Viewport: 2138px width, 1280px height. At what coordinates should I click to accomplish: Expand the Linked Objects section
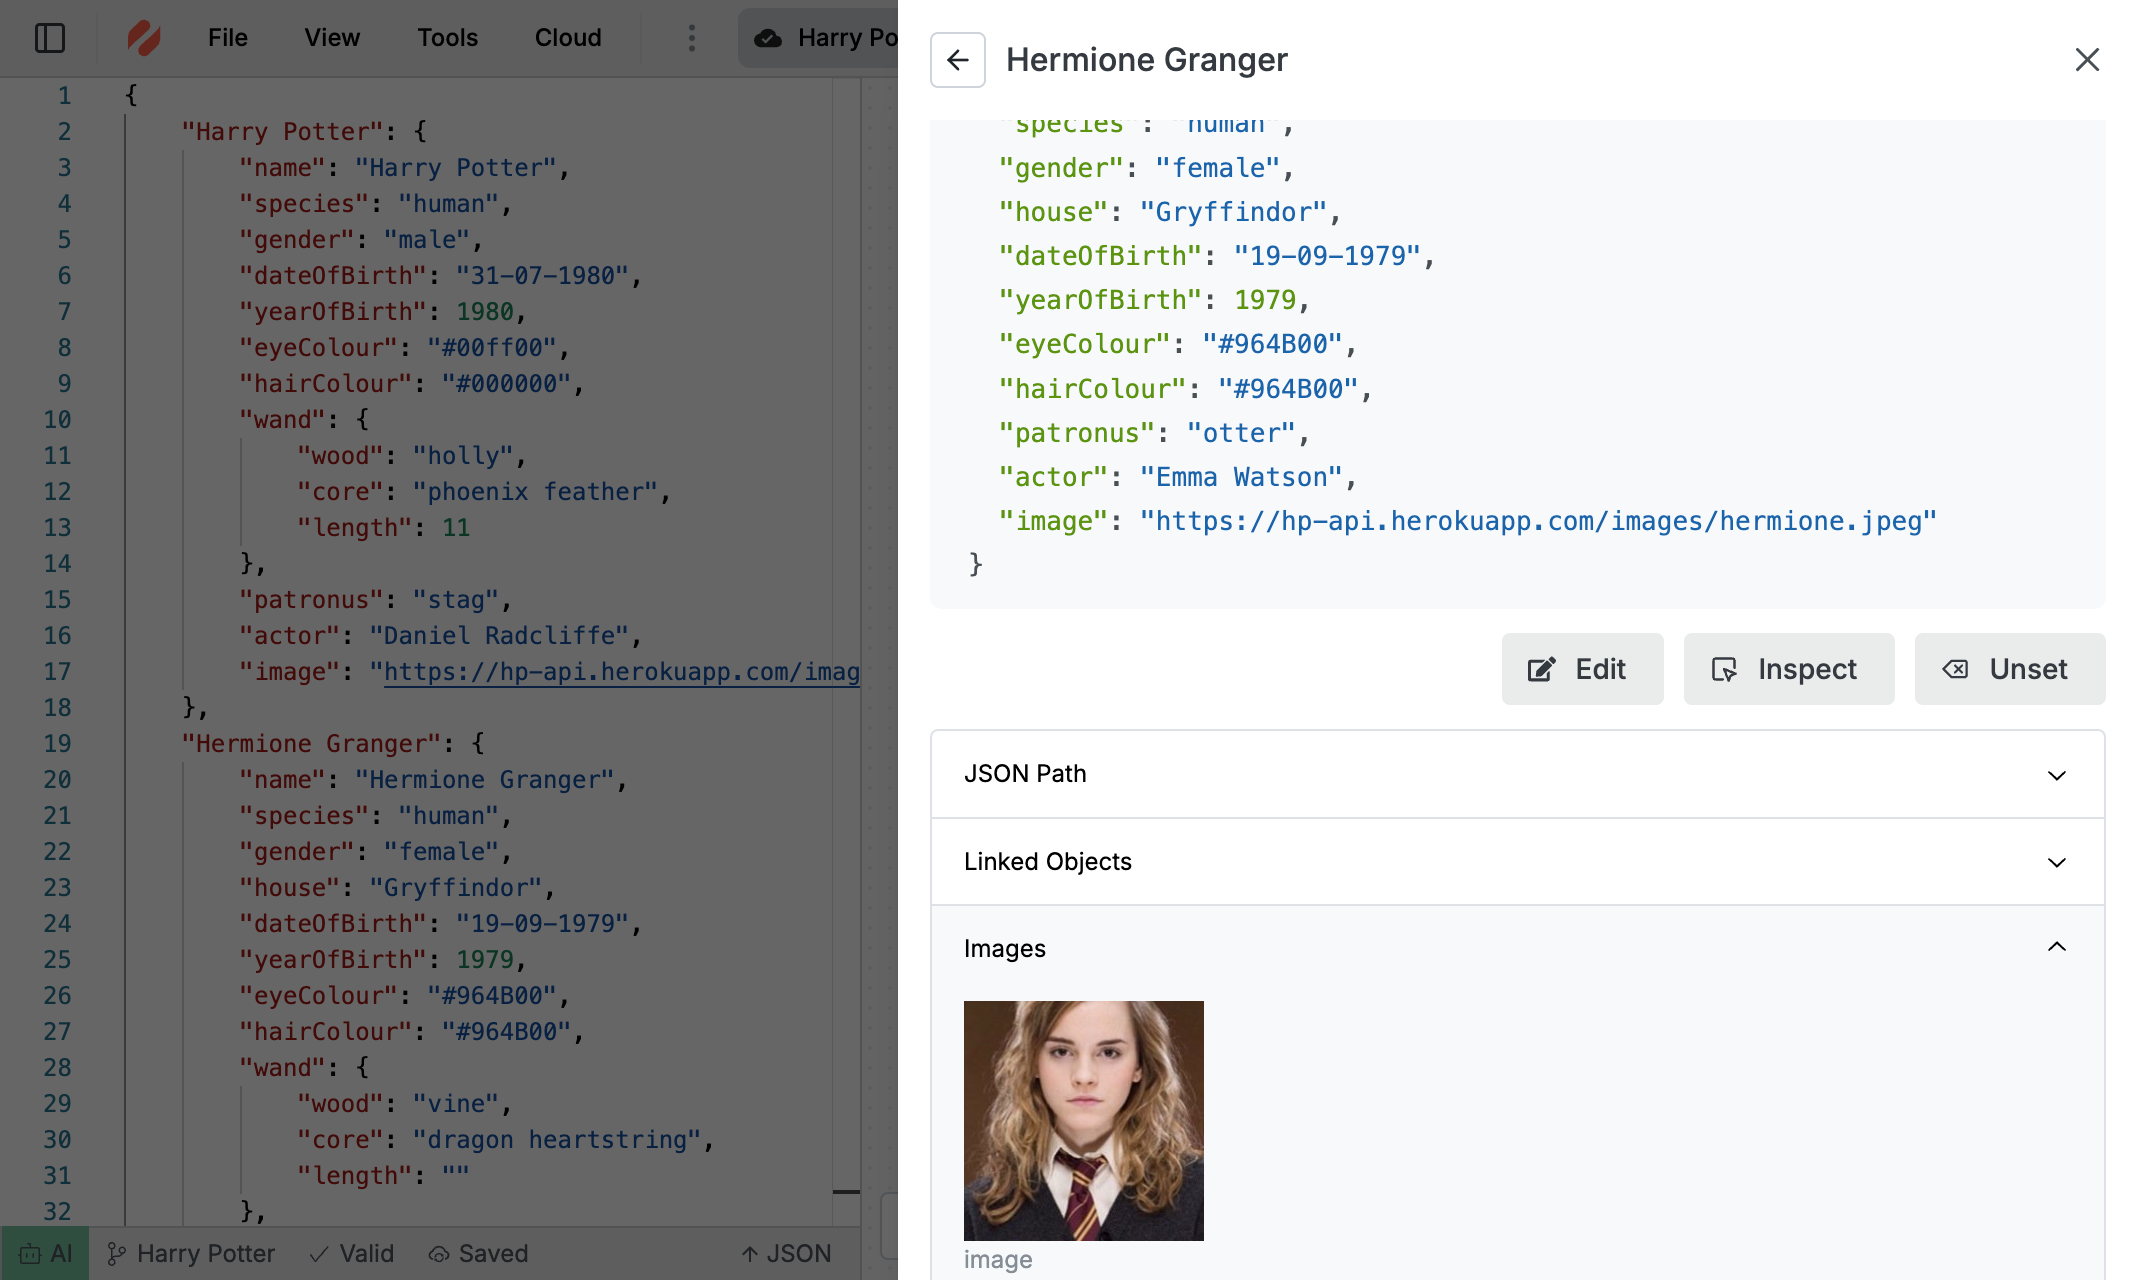click(x=1517, y=862)
